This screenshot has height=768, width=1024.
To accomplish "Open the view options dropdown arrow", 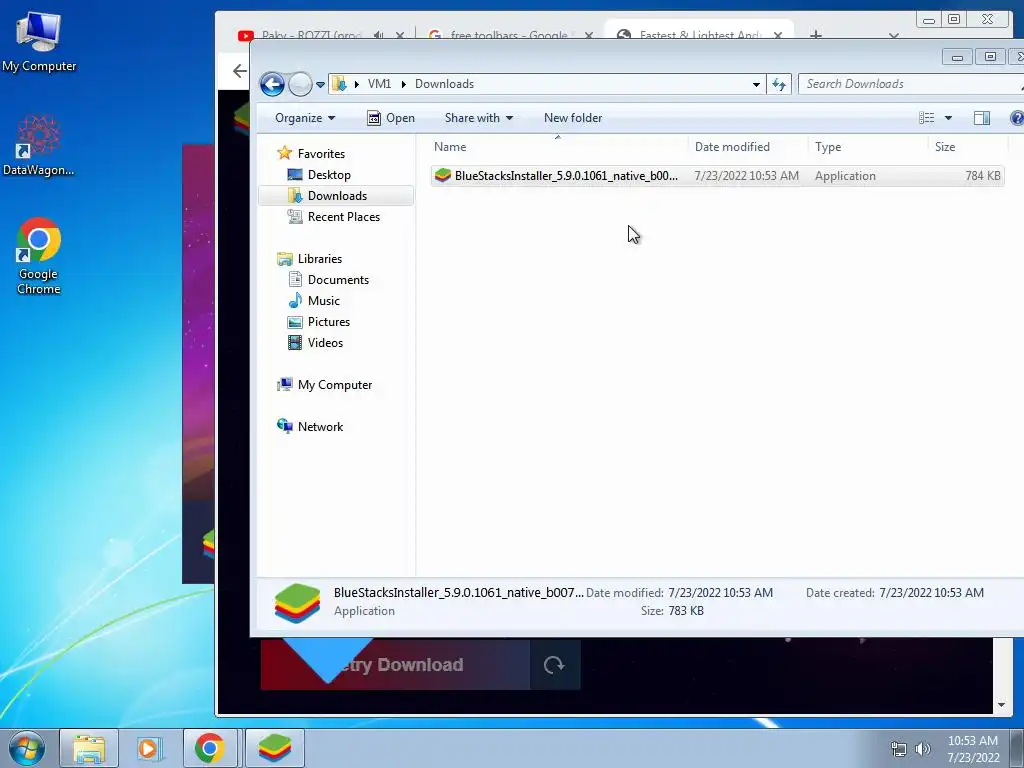I will [948, 118].
